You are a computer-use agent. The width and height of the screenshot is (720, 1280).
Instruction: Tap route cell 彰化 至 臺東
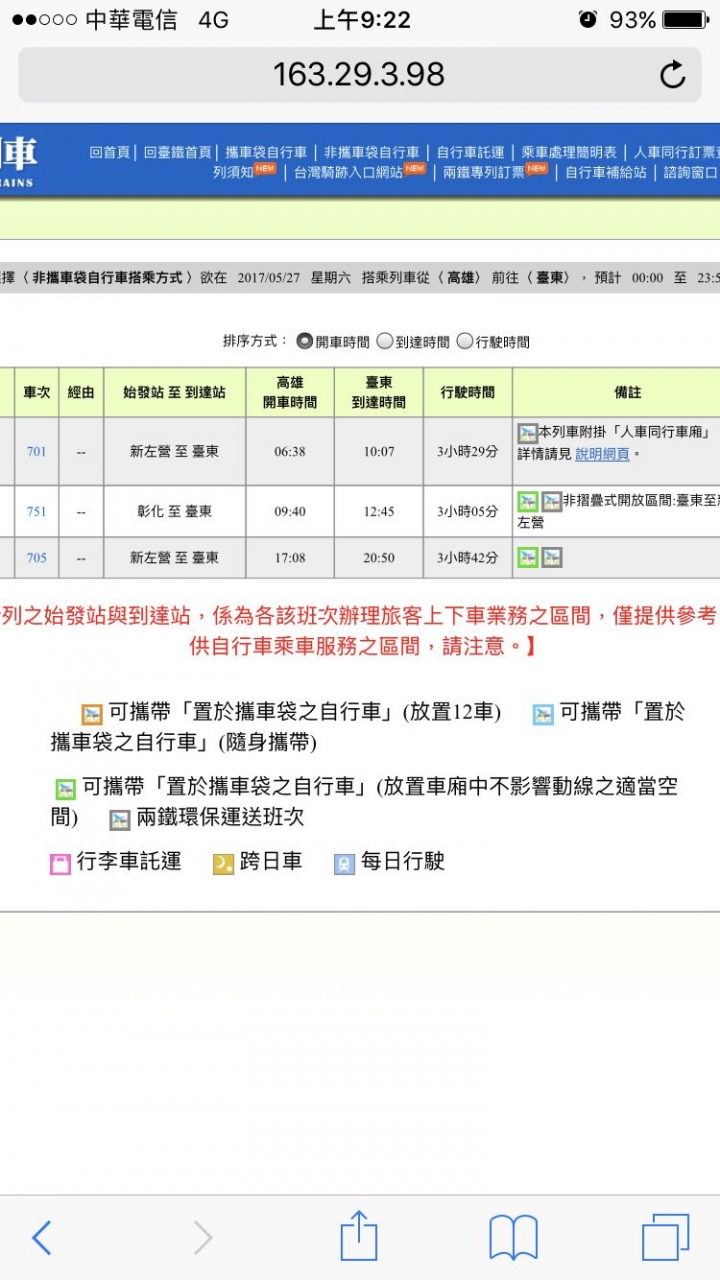(175, 511)
